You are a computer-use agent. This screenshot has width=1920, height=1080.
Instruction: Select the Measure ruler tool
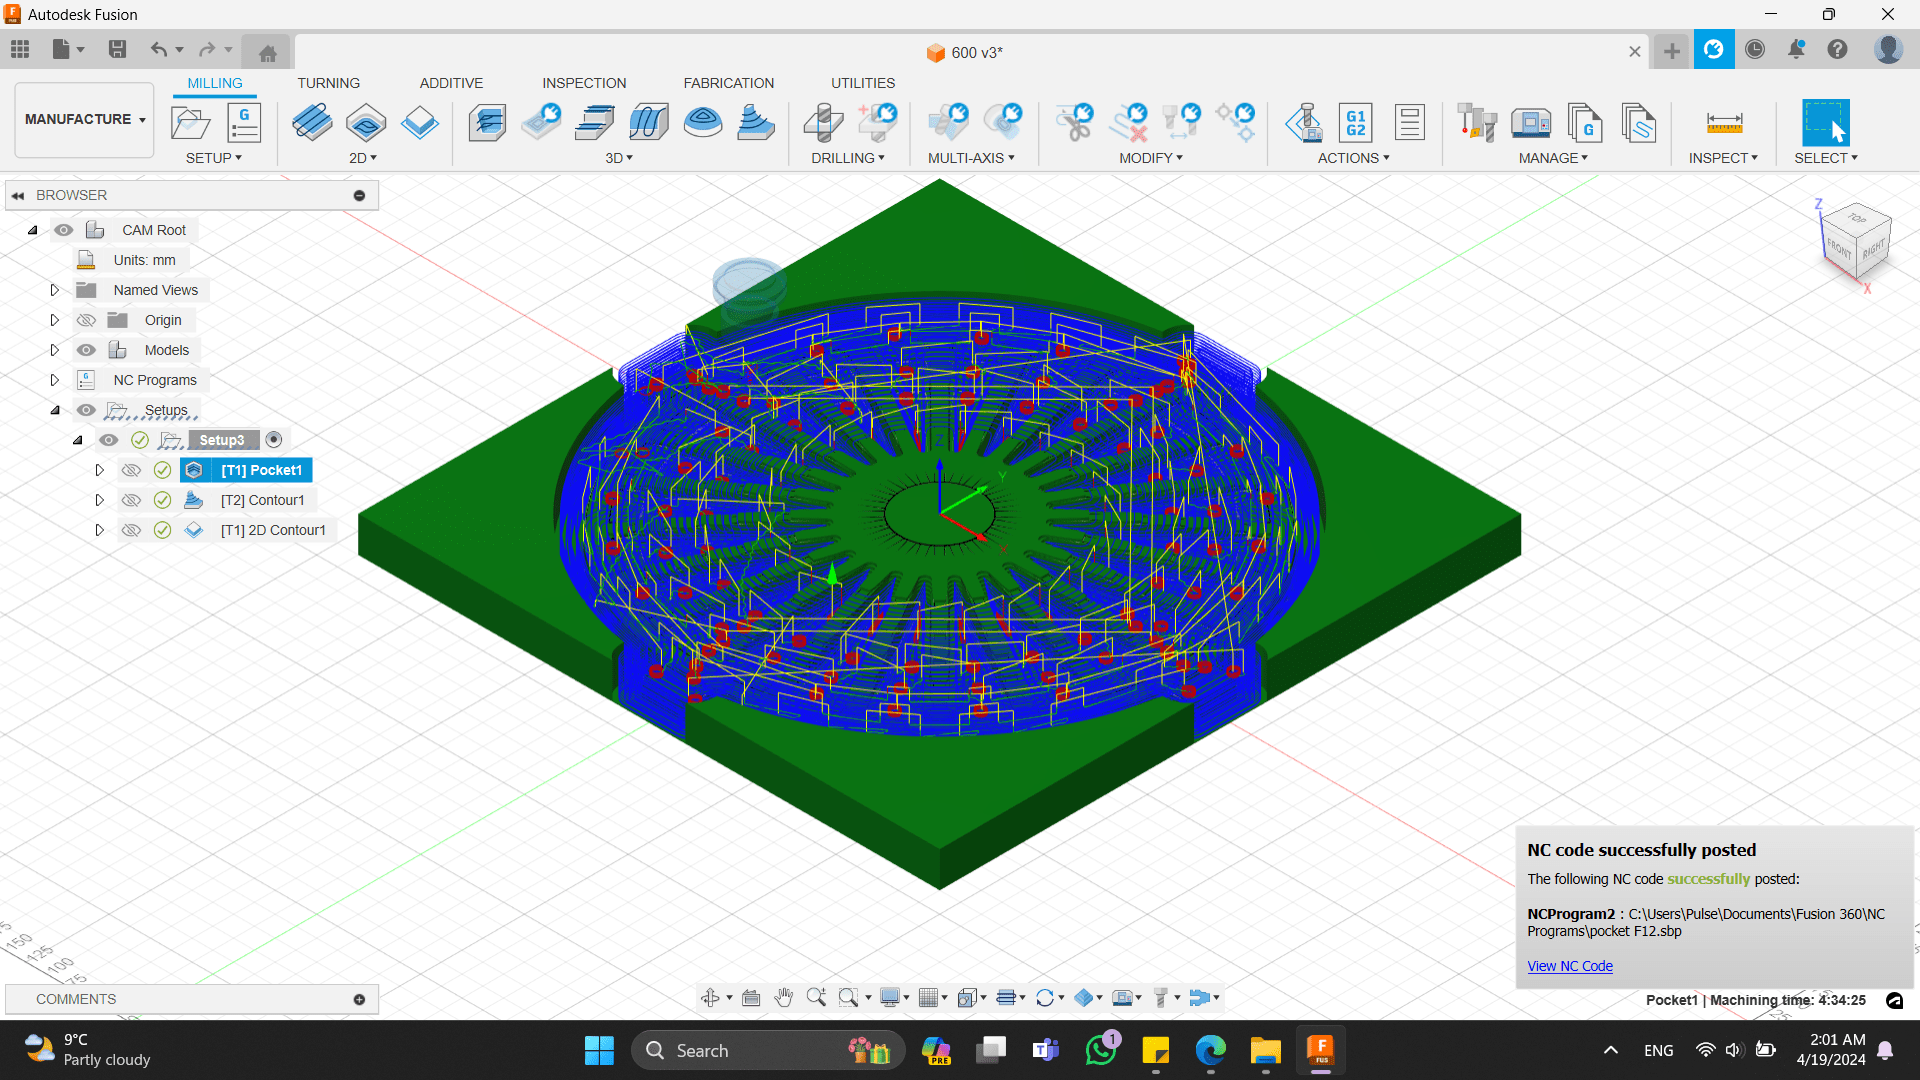tap(1724, 123)
